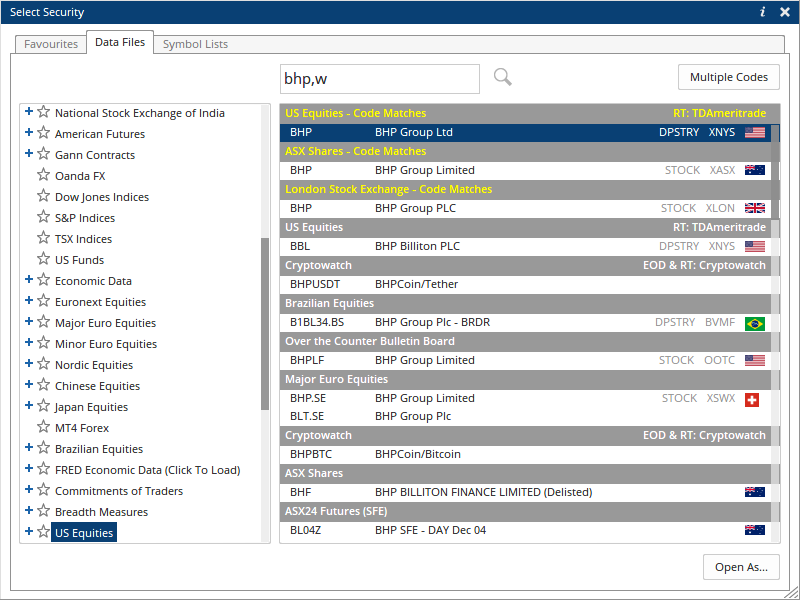Screen dimensions: 800x600
Task: Click the US flag on BHPLF row
Action: point(755,361)
